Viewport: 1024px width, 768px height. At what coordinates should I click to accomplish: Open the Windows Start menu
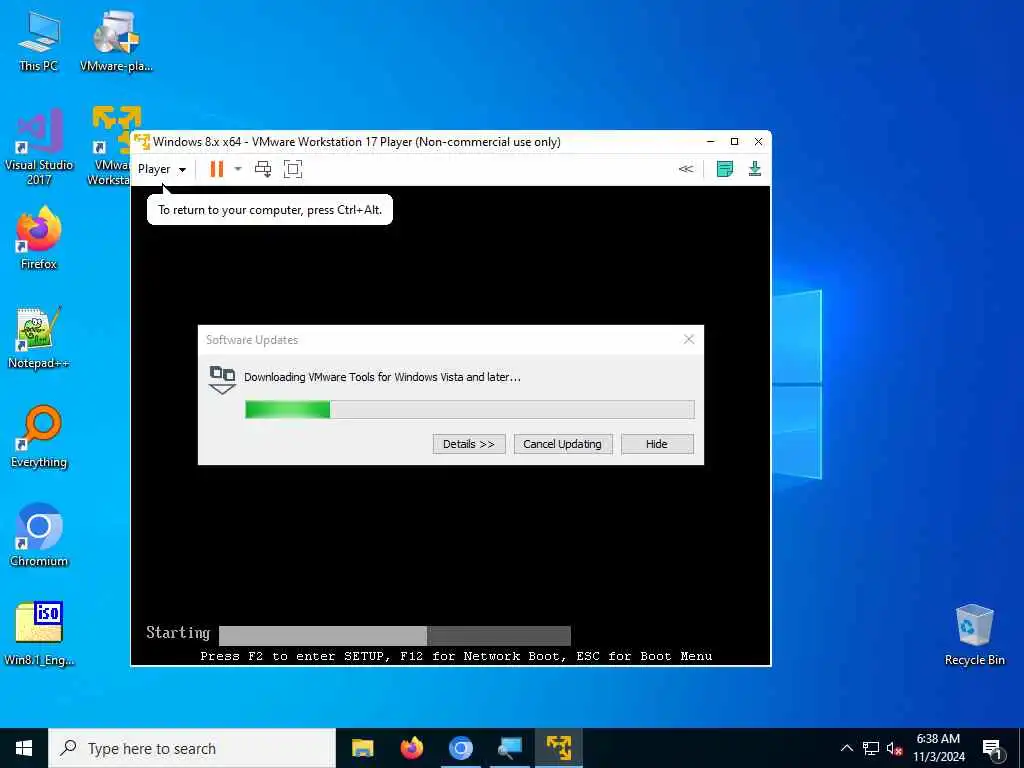[24, 748]
